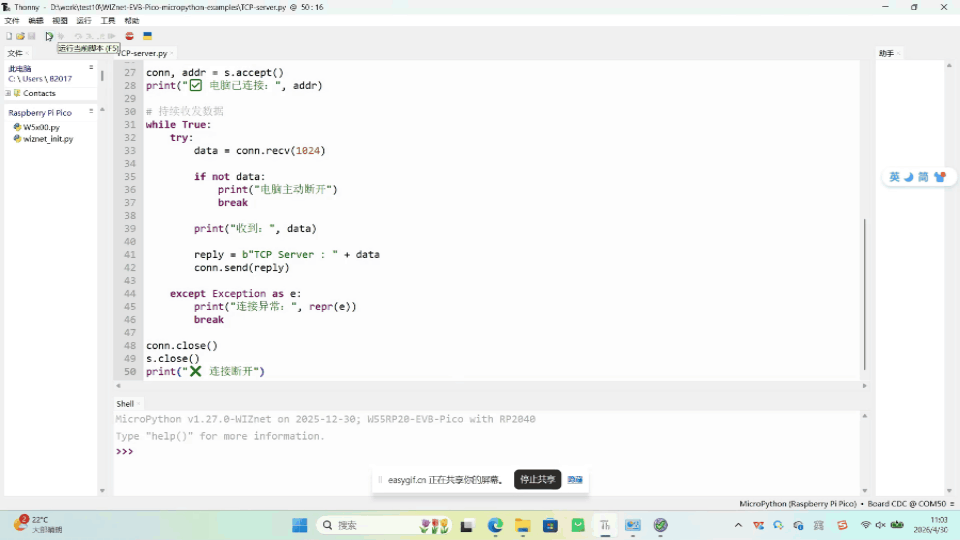Open Raspberry Pi Pico pane options menu

click(x=91, y=111)
